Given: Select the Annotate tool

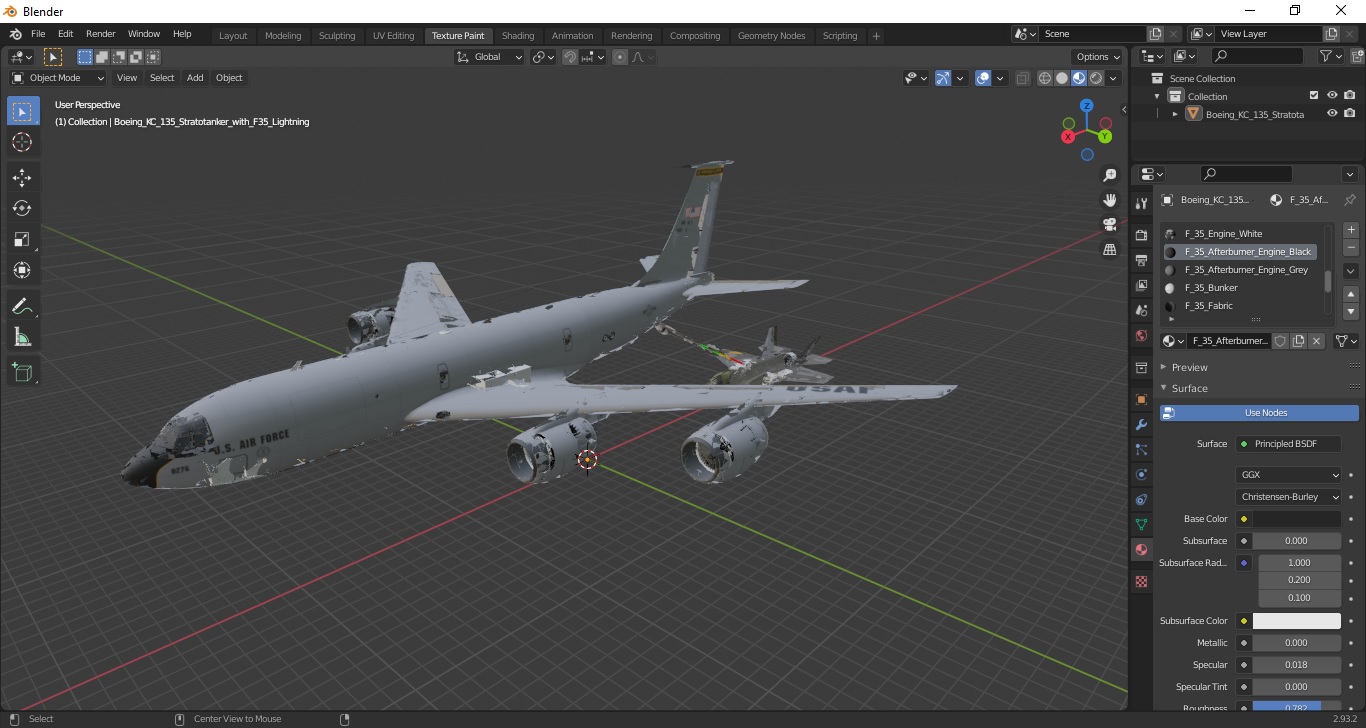Looking at the screenshot, I should coord(23,305).
